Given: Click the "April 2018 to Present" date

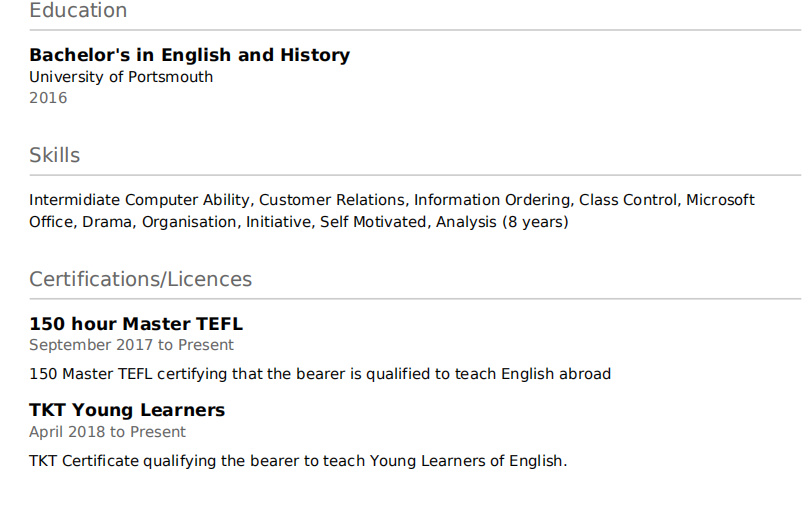Looking at the screenshot, I should [x=107, y=432].
